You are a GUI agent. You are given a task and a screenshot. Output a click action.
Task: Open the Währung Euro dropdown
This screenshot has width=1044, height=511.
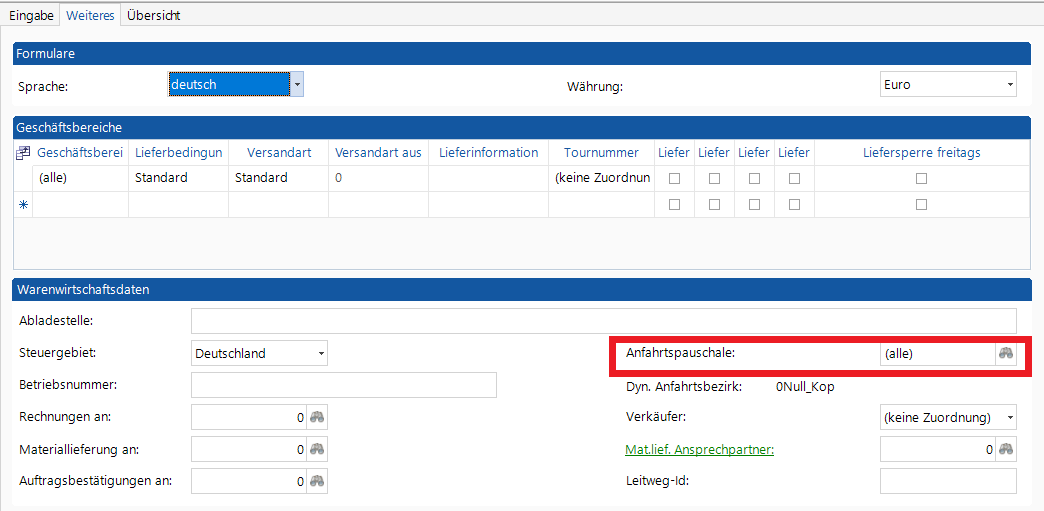click(x=1010, y=85)
